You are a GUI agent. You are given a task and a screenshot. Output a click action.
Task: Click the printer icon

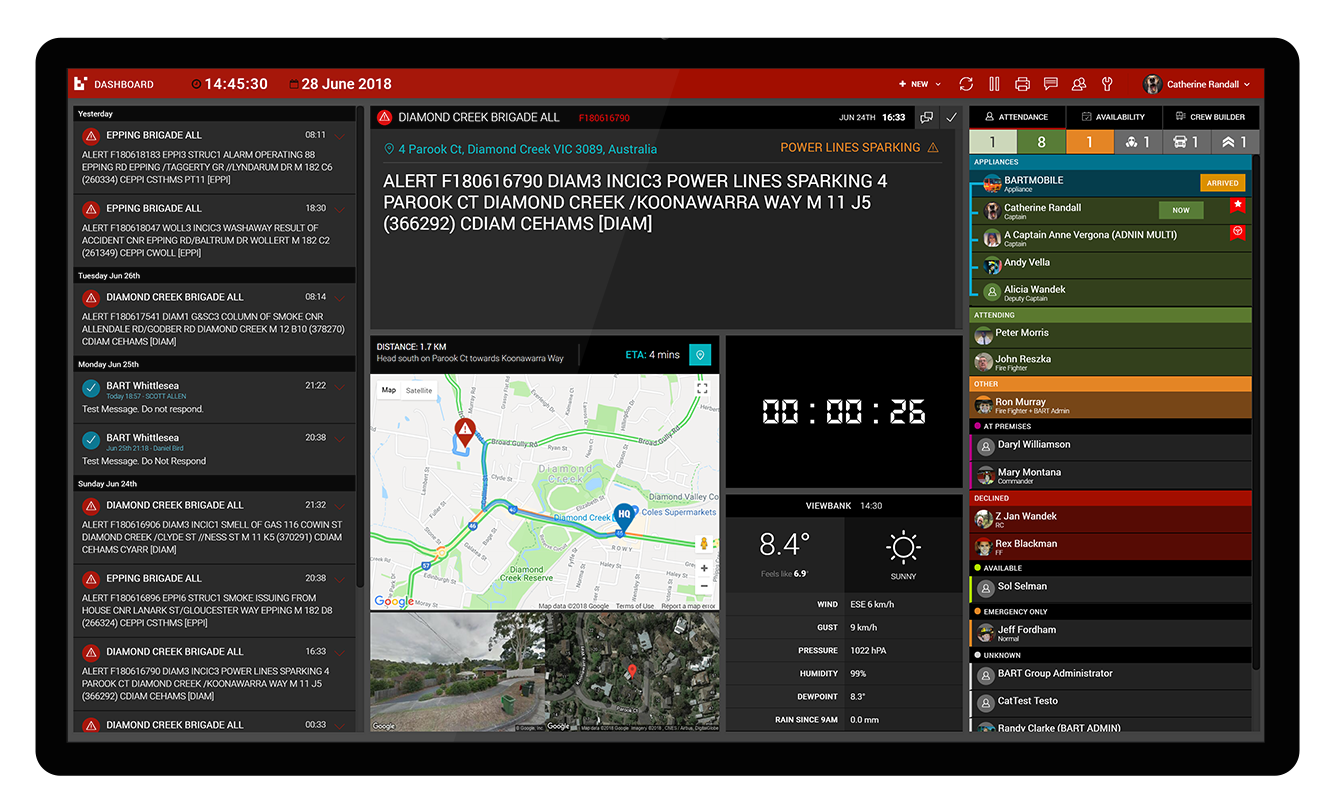1022,85
